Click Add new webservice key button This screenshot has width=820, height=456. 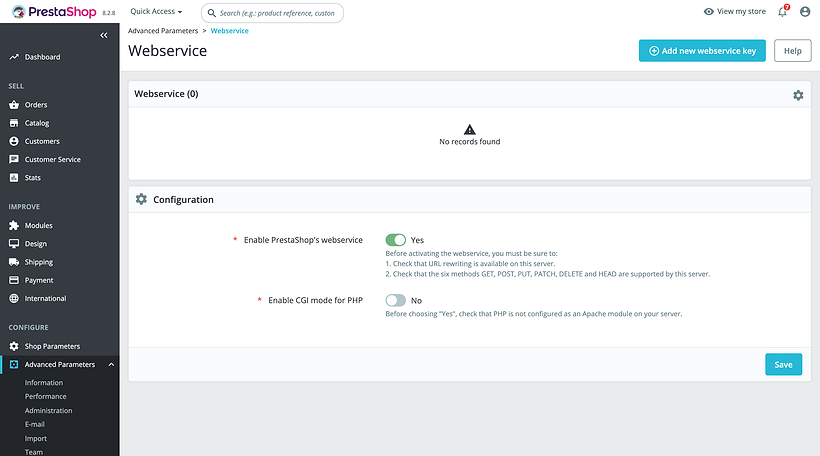702,51
